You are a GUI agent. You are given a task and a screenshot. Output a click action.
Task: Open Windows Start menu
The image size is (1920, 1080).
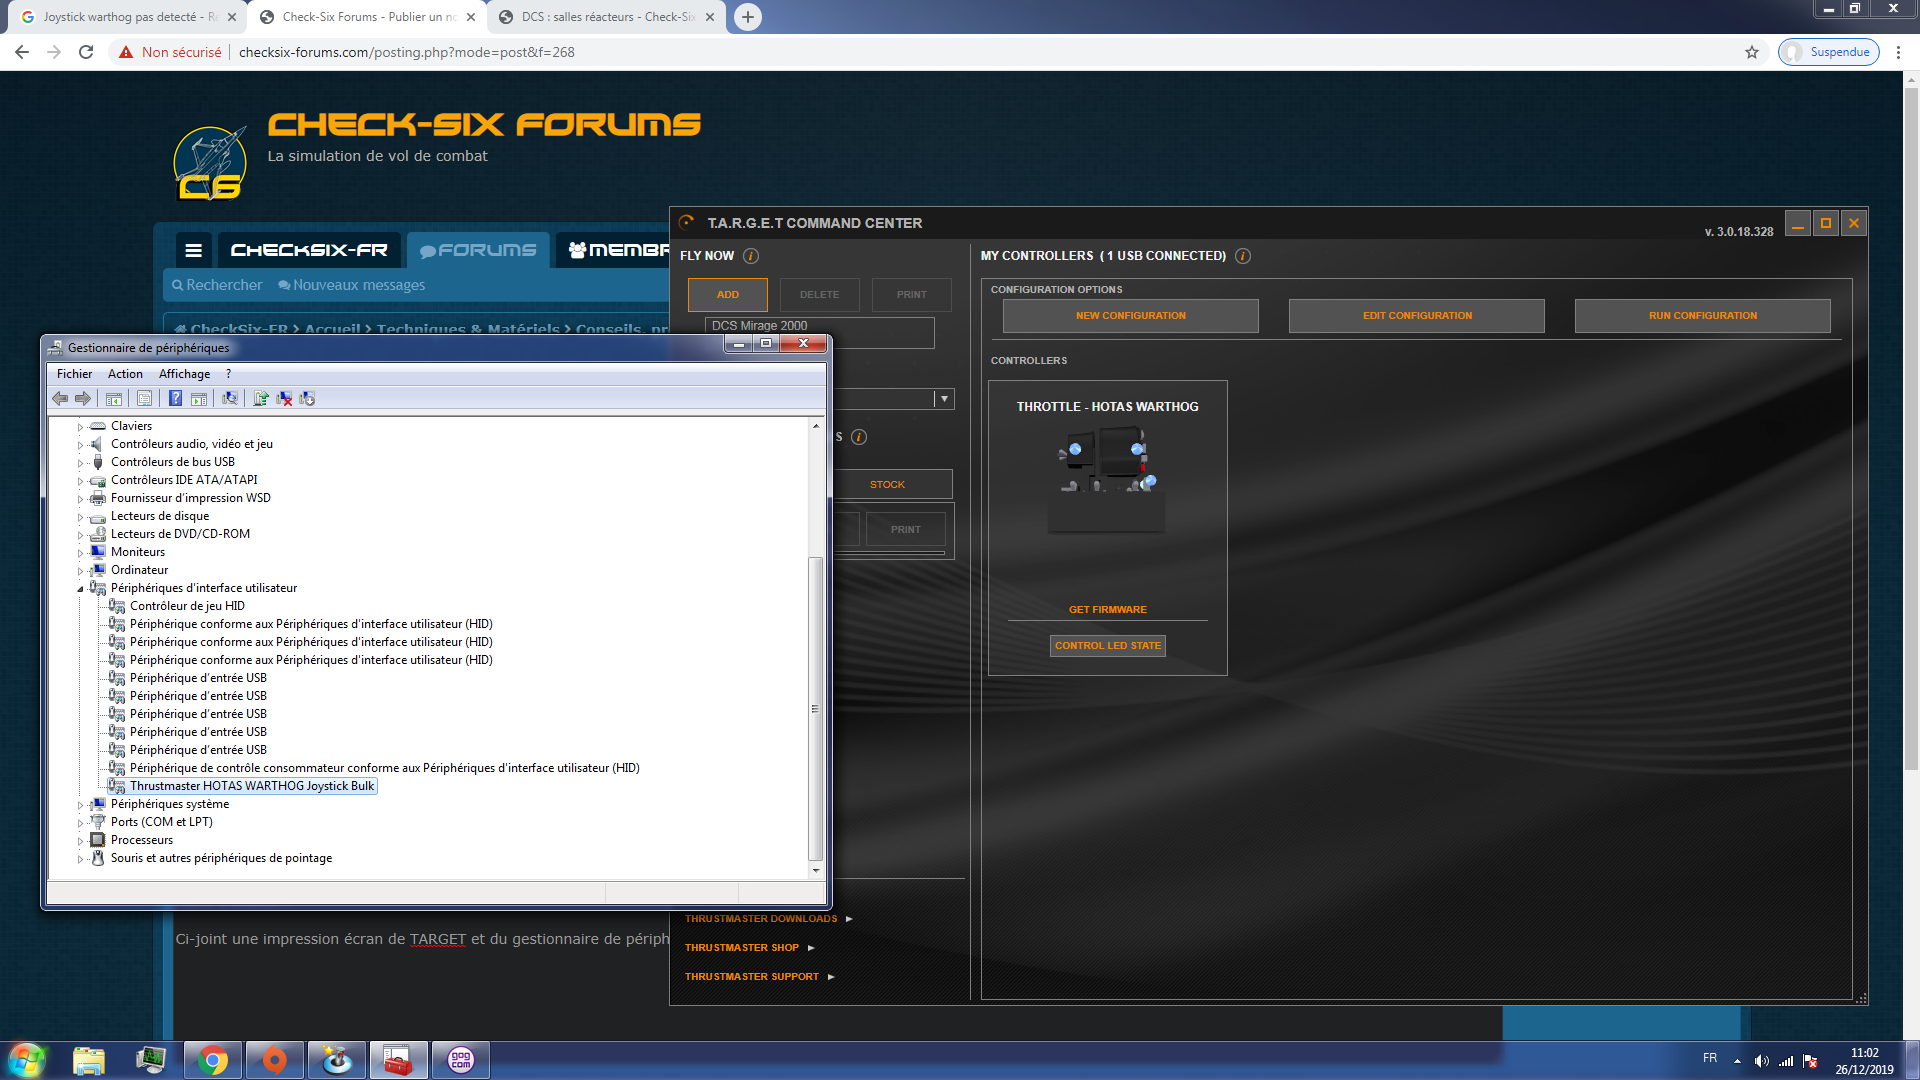point(27,1060)
